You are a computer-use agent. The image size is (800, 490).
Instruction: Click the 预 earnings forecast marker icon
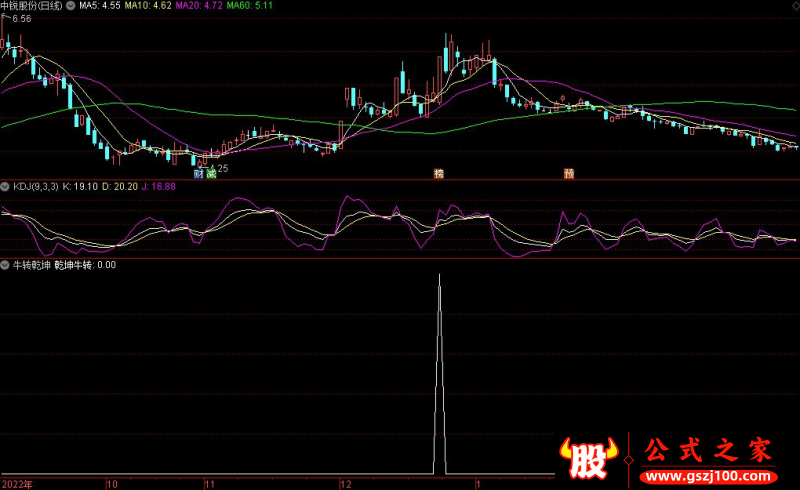(568, 173)
